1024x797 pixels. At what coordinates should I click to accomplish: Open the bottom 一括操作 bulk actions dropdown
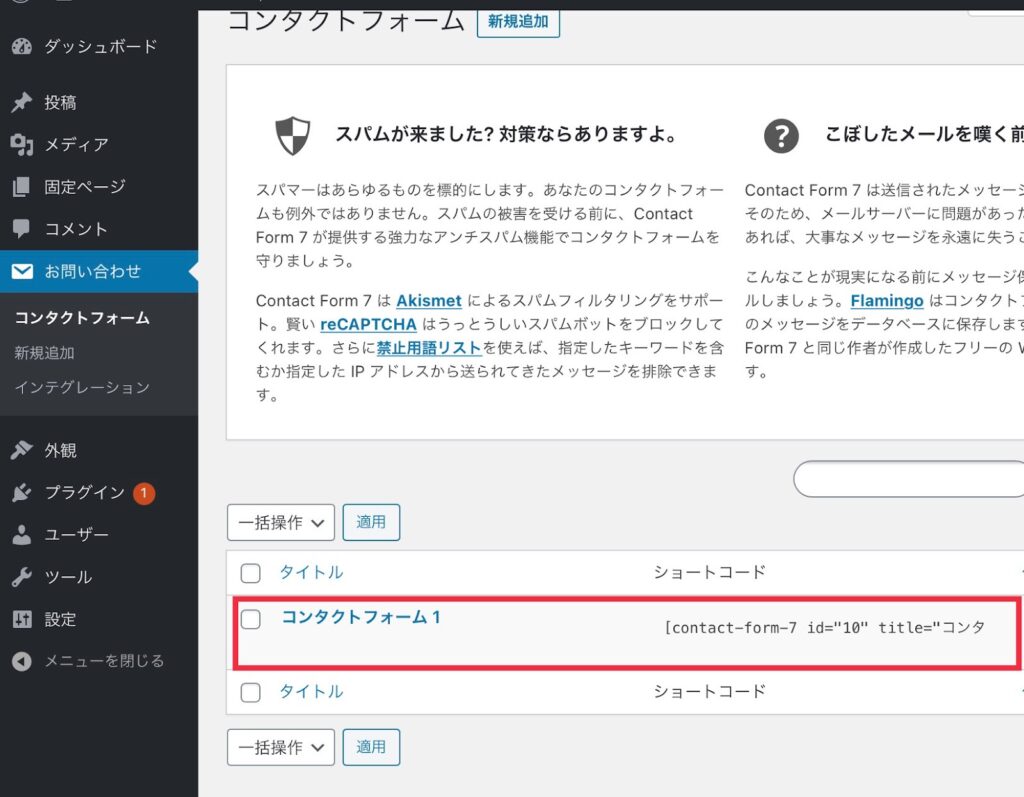tap(281, 746)
